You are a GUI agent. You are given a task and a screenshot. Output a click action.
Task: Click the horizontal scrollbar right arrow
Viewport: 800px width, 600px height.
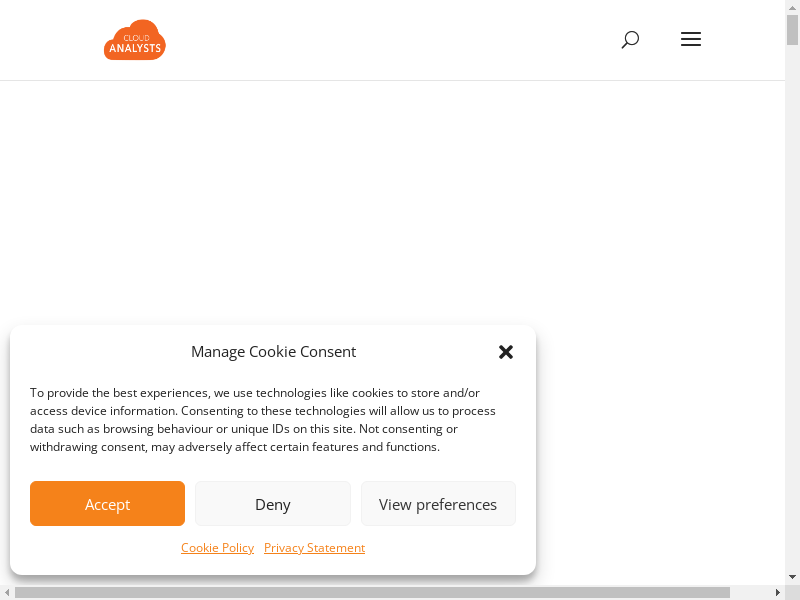tap(777, 593)
